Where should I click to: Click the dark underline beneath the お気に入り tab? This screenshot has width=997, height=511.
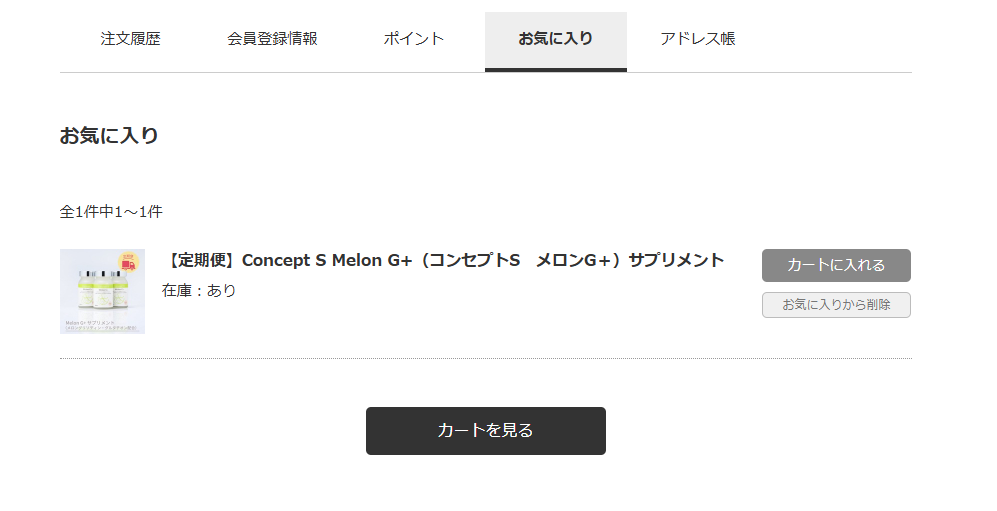[555, 70]
